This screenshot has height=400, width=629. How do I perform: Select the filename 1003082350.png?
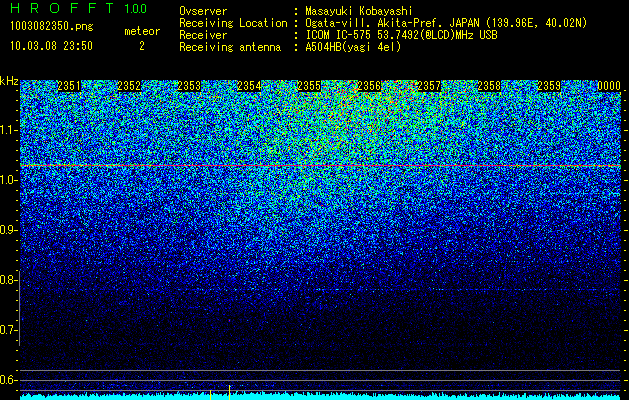tap(52, 27)
